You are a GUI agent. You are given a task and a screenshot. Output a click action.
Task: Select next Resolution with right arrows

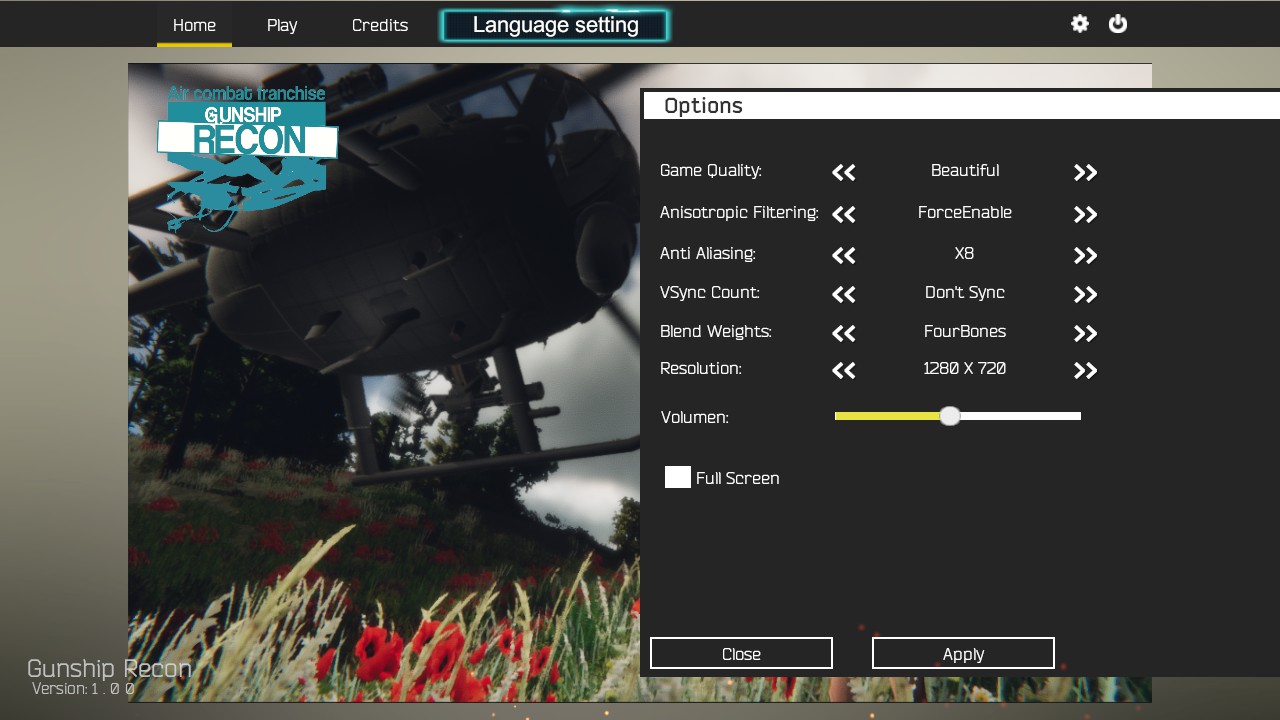[x=1085, y=371]
